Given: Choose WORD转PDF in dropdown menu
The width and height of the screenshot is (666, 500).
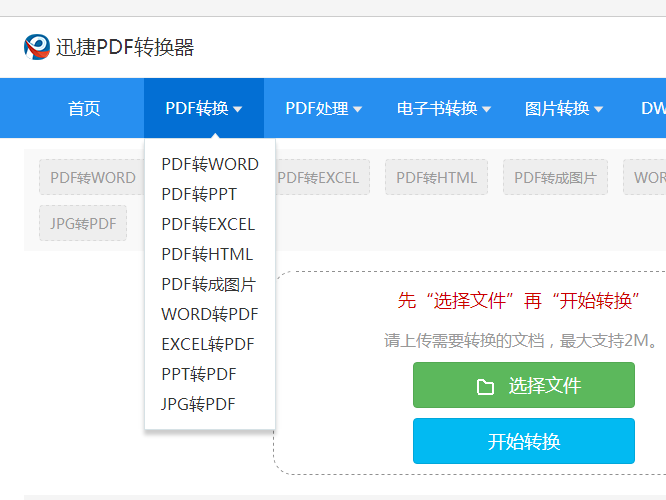Looking at the screenshot, I should pyautogui.click(x=210, y=314).
